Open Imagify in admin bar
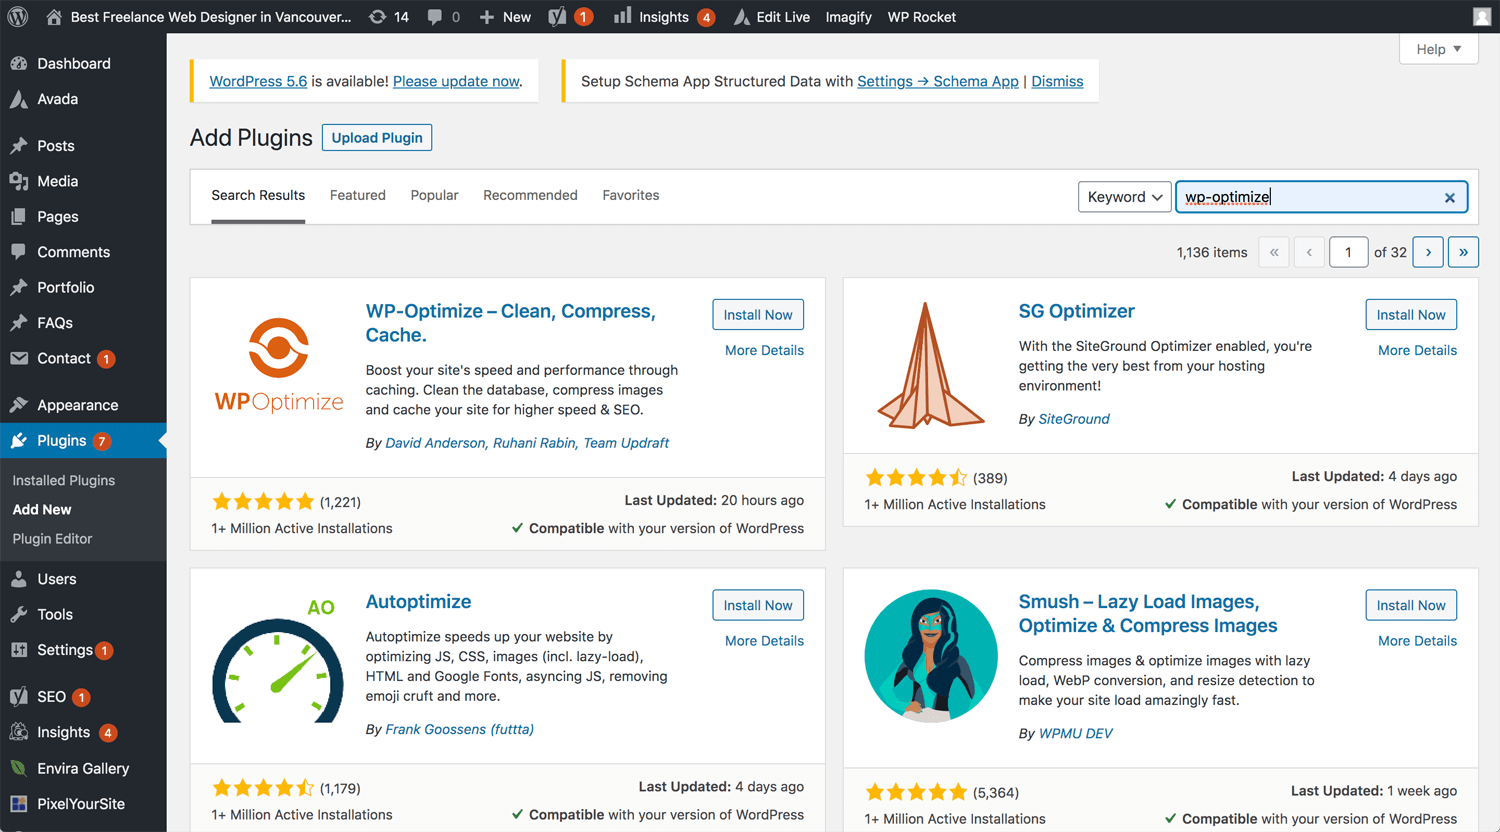 click(848, 17)
